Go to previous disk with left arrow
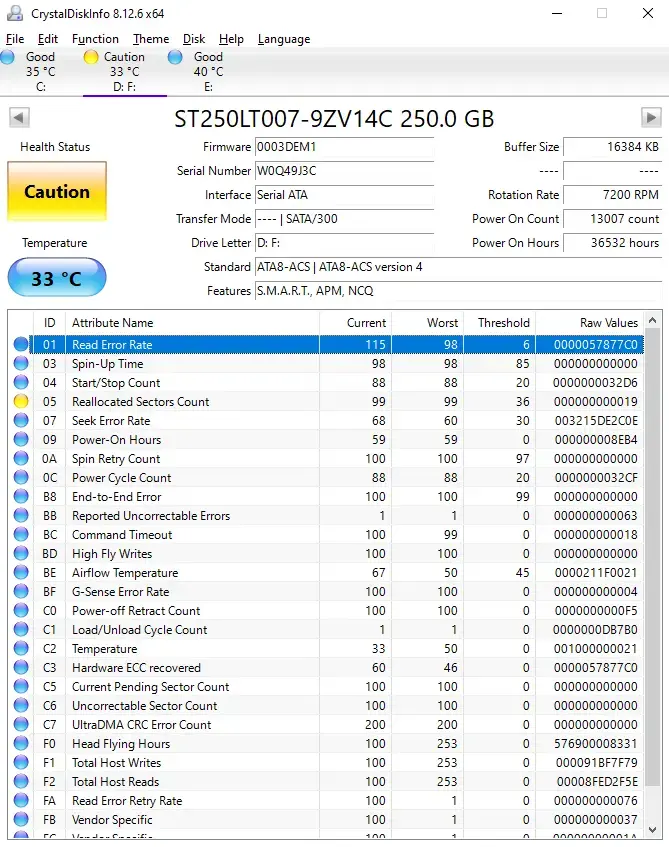Viewport: 669px width, 847px height. (19, 117)
